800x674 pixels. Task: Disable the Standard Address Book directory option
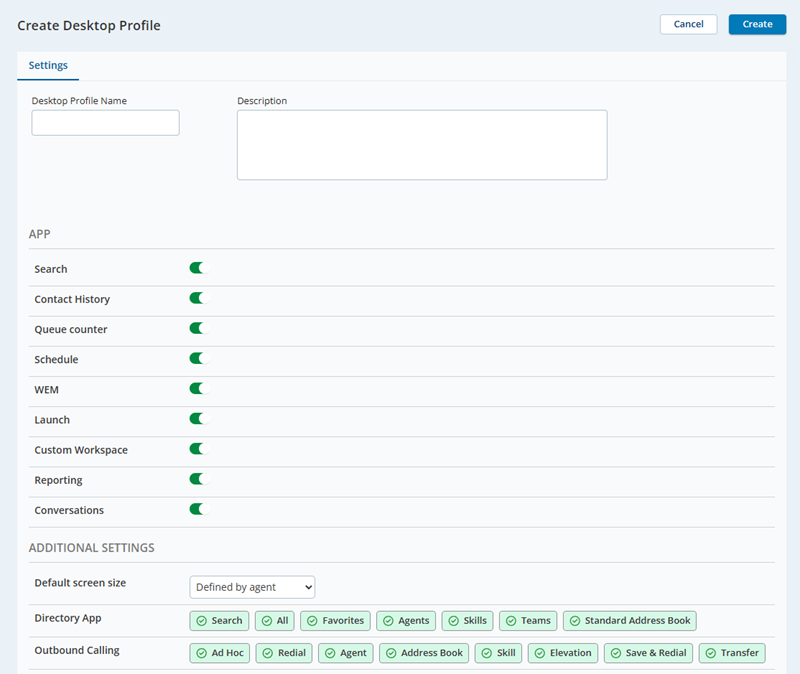click(629, 620)
